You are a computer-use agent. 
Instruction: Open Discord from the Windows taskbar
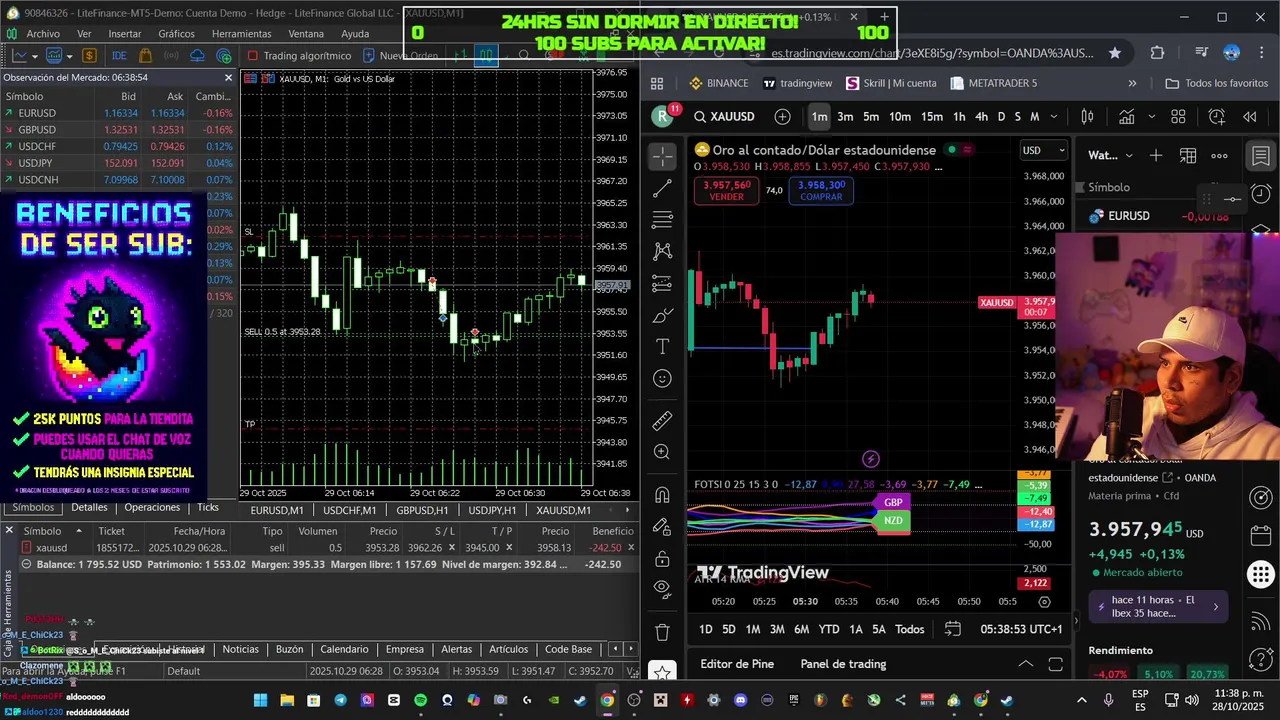click(740, 700)
